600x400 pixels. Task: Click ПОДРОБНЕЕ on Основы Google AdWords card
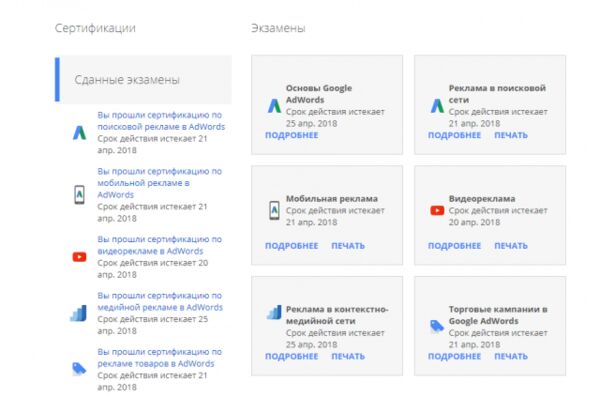click(x=292, y=135)
